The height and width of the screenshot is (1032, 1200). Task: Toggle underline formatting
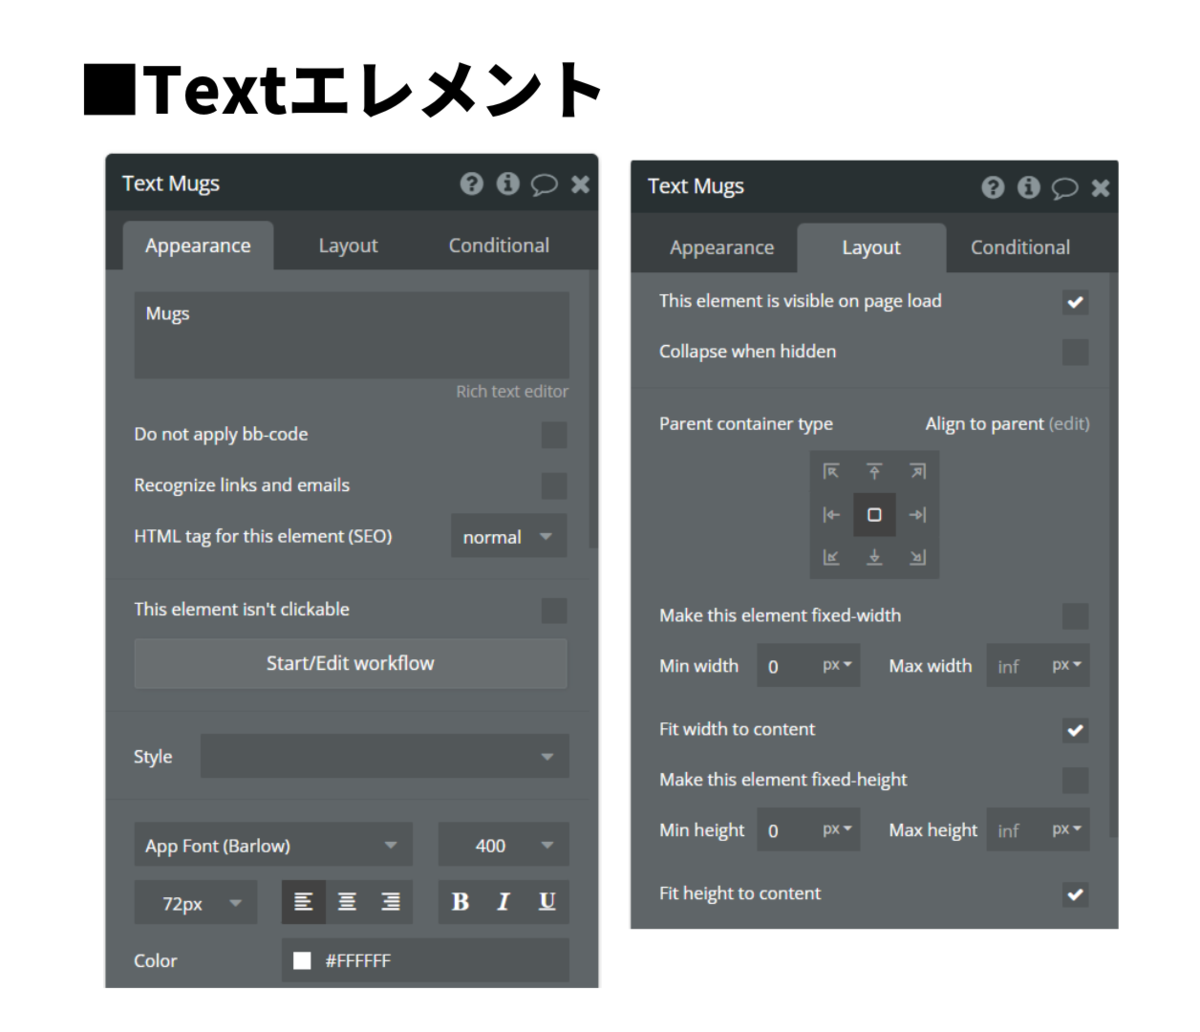pyautogui.click(x=547, y=902)
